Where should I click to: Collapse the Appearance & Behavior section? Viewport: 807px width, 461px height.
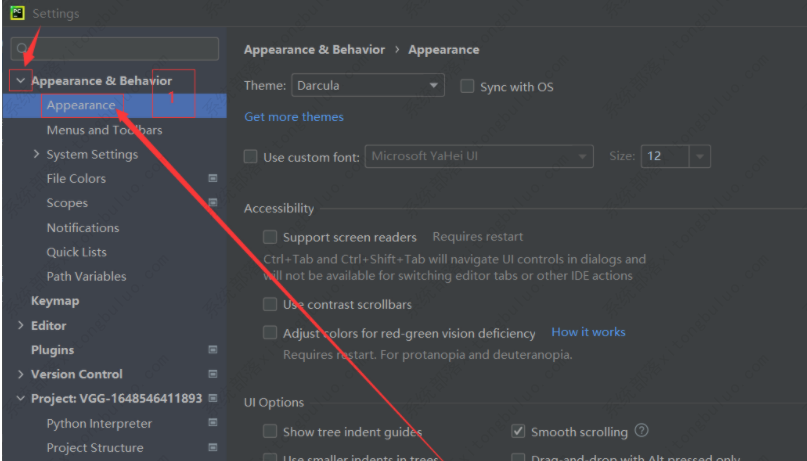21,81
